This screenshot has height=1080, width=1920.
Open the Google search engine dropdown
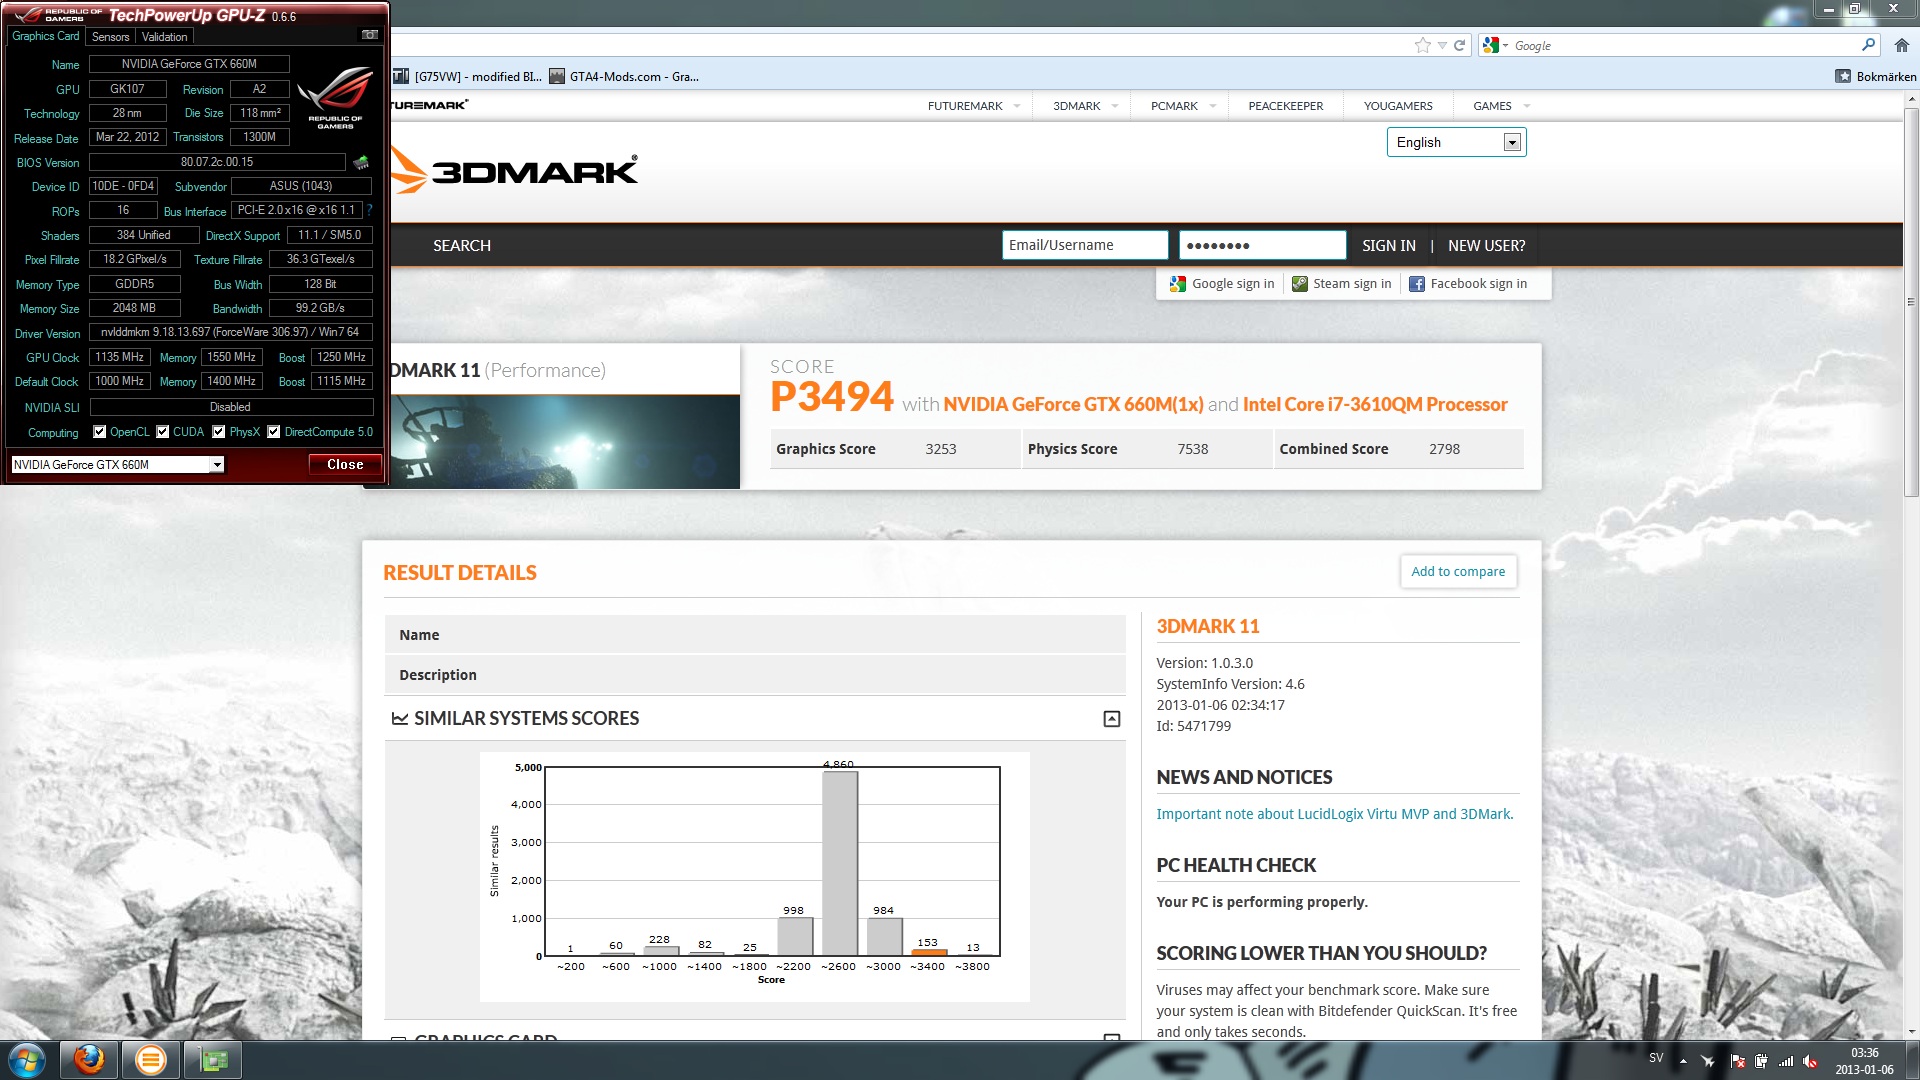tap(1495, 45)
